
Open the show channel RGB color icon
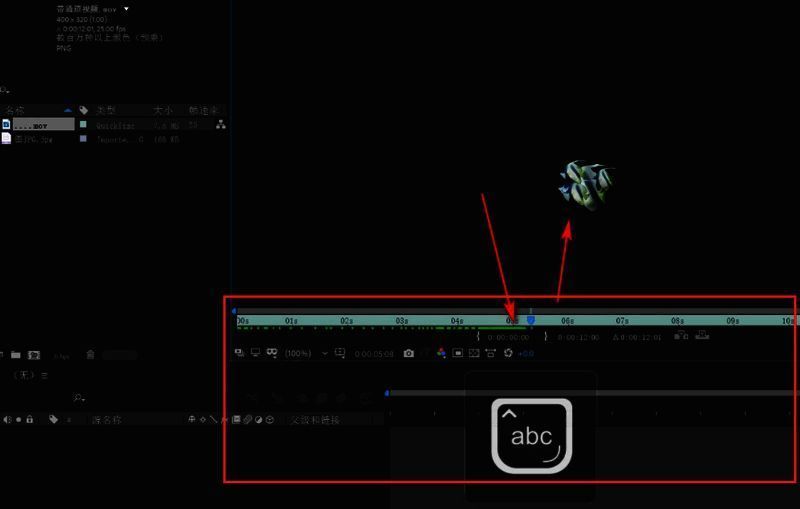(441, 353)
